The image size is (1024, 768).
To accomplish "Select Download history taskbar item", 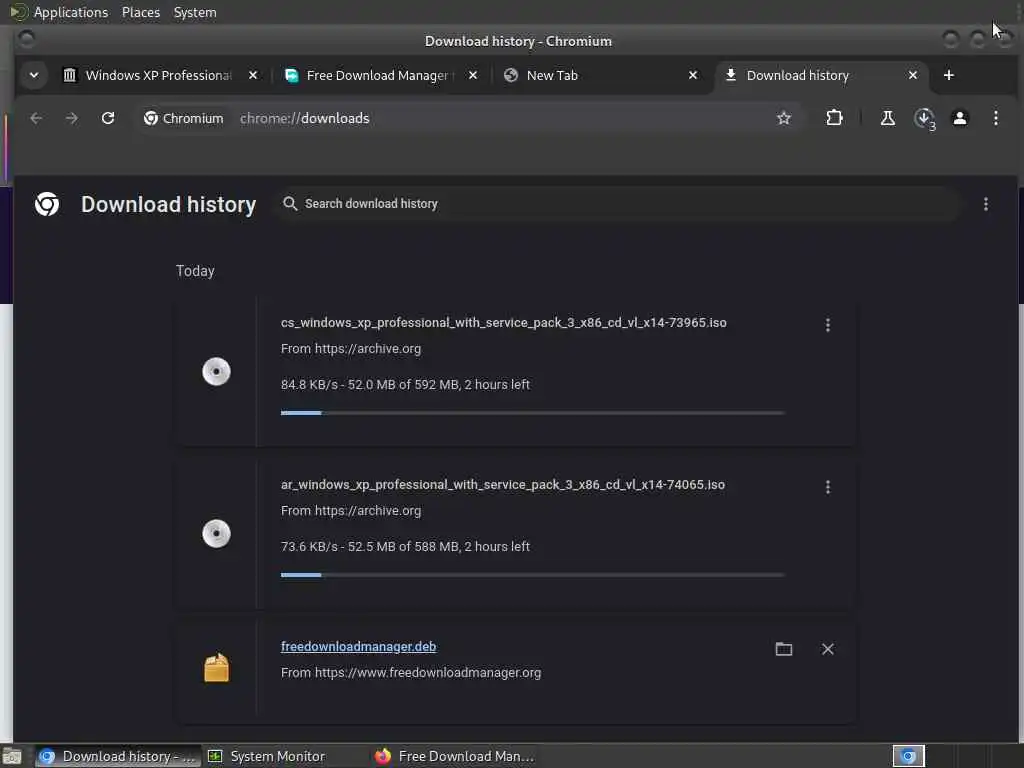I will point(118,756).
